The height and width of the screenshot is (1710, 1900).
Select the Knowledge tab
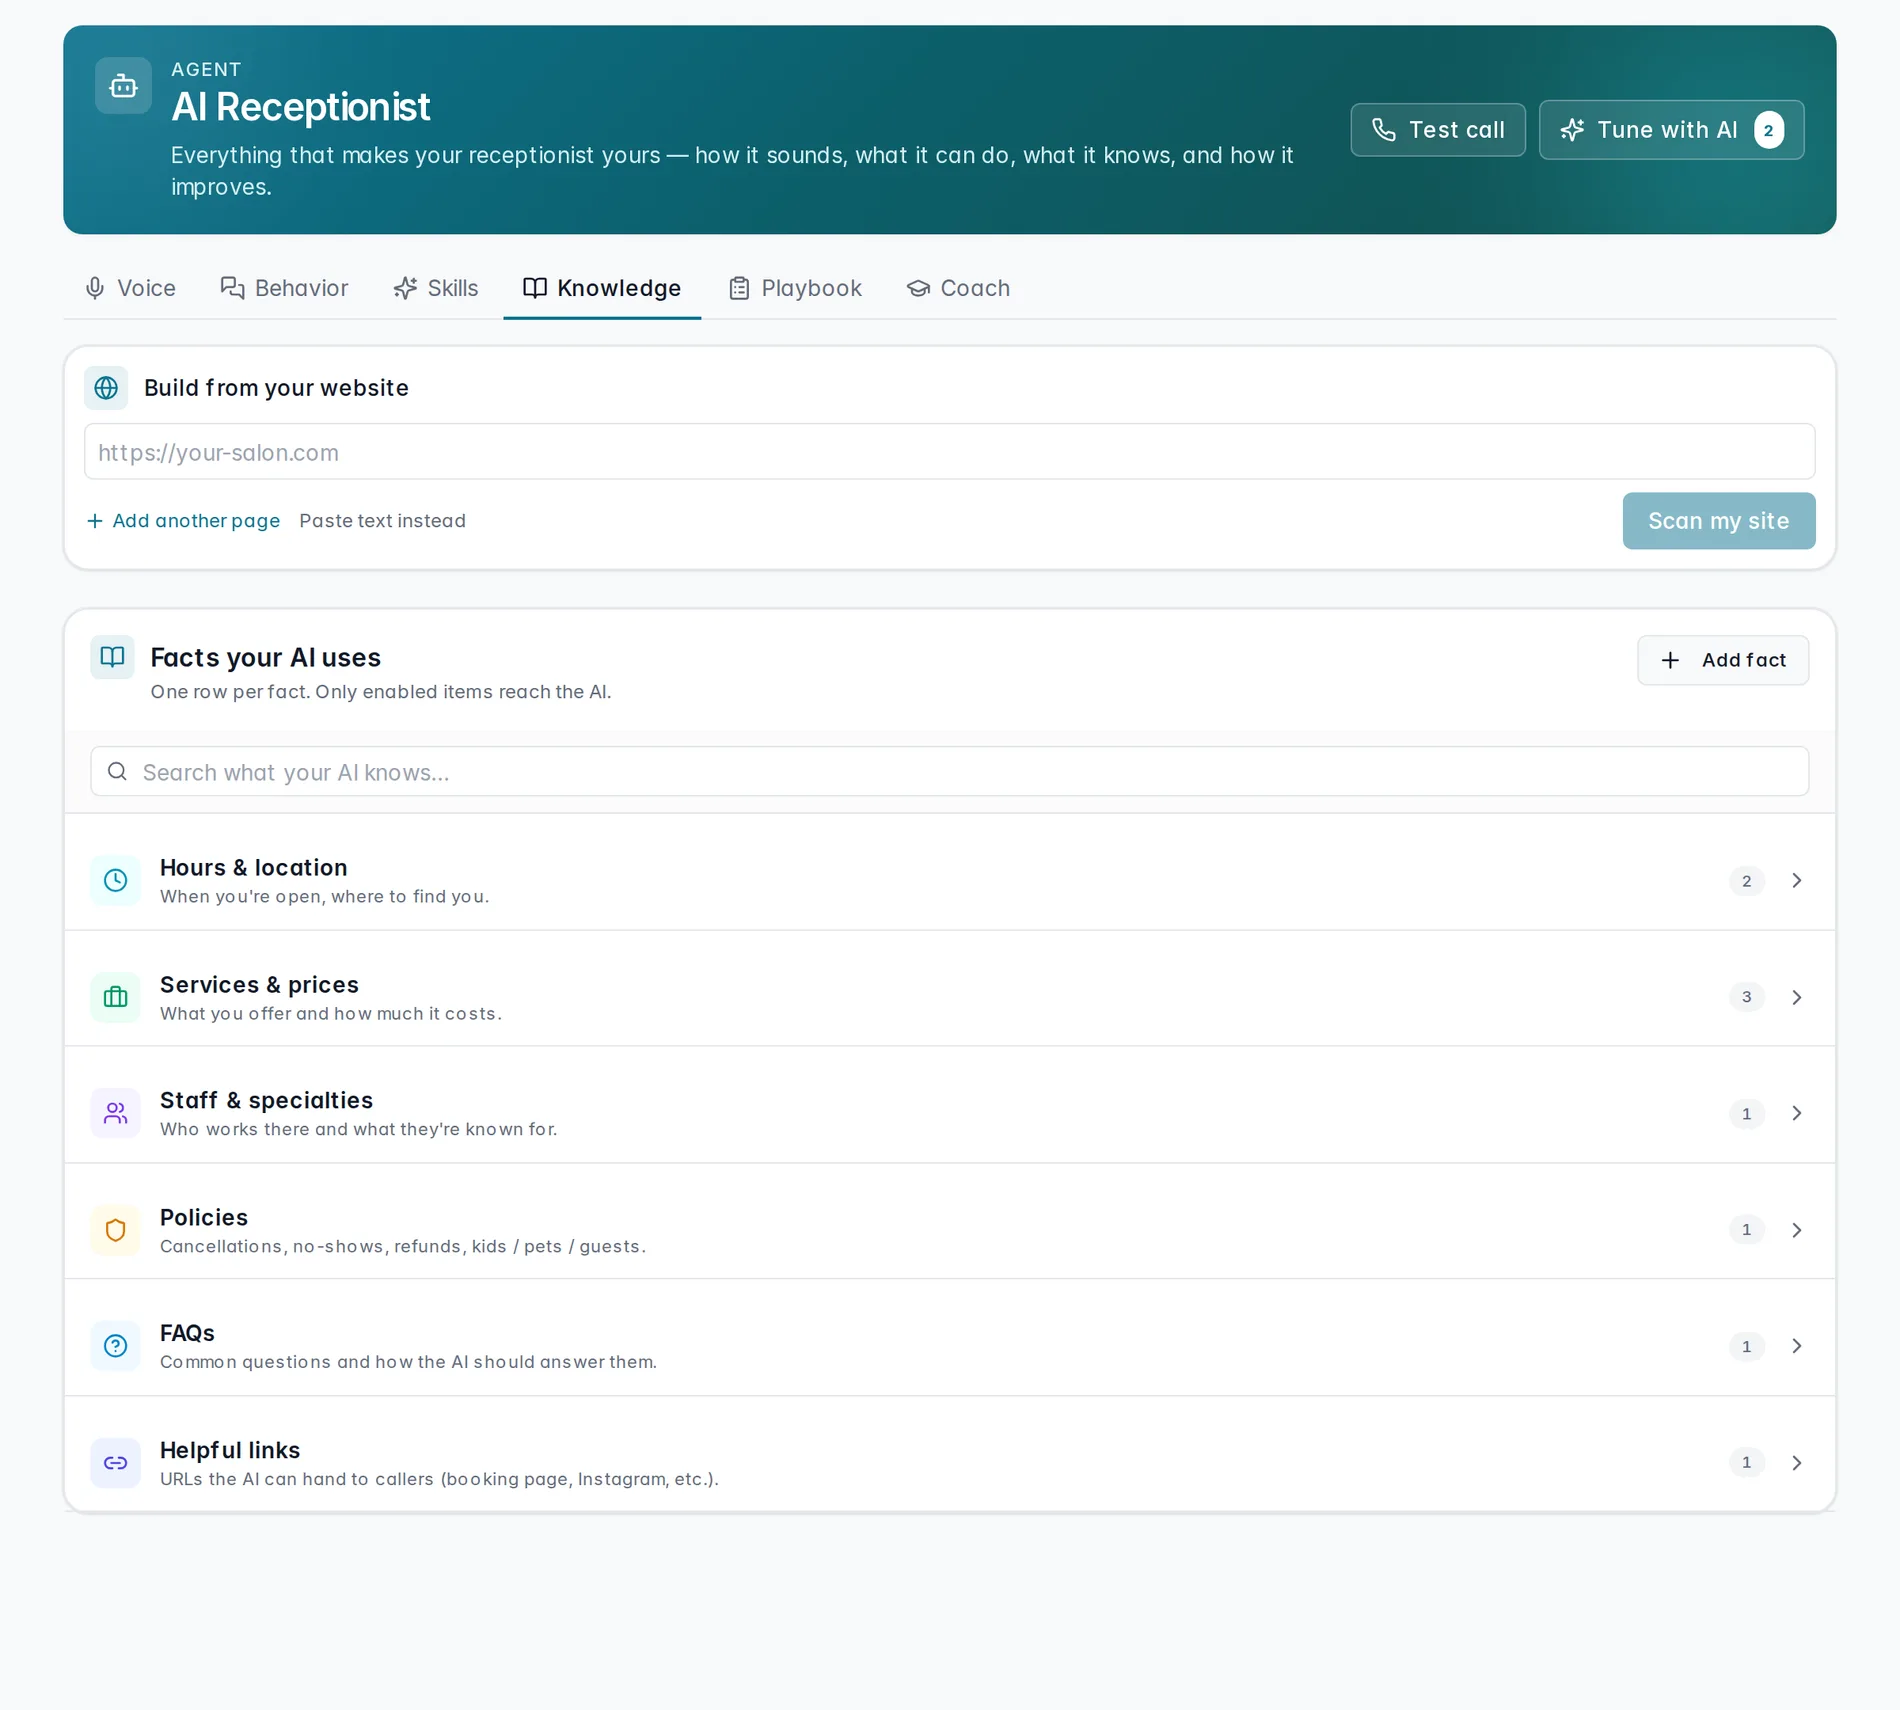coord(602,288)
